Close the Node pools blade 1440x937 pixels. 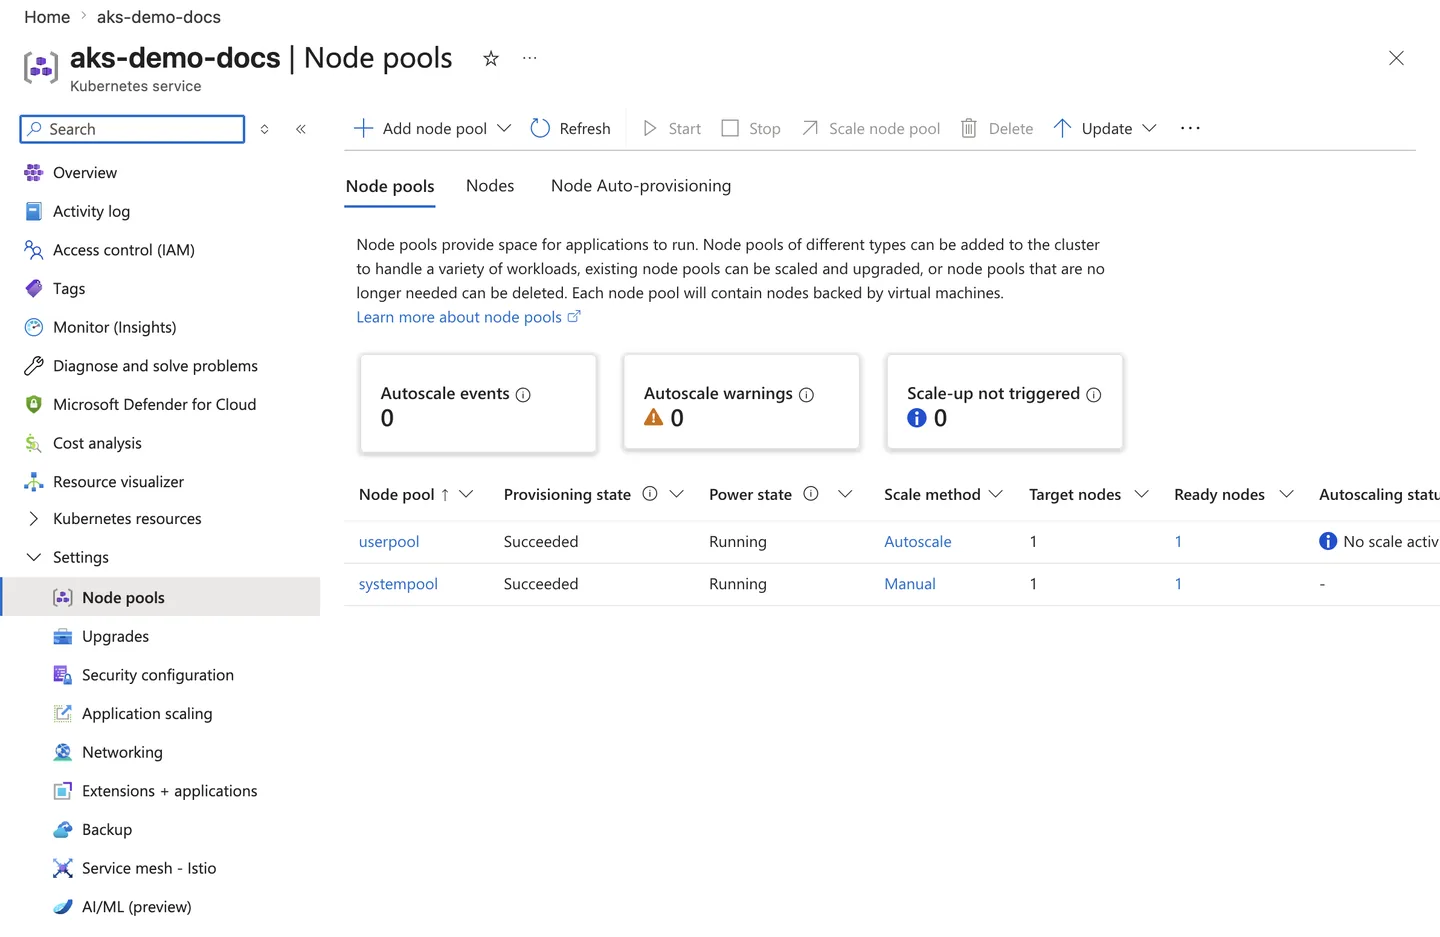click(x=1396, y=58)
